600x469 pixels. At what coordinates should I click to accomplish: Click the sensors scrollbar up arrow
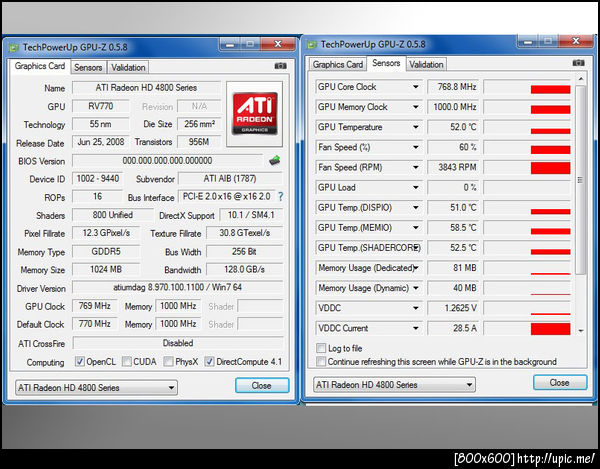point(580,79)
